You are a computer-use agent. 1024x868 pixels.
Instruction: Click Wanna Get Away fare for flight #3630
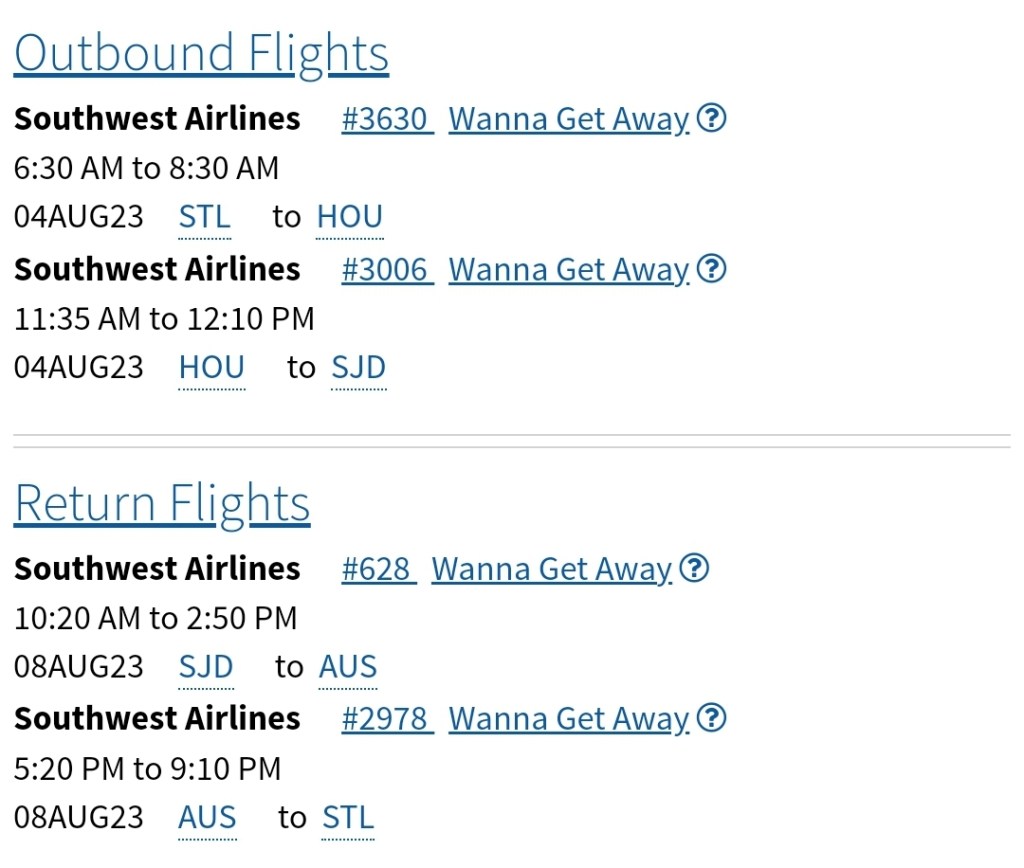[569, 120]
